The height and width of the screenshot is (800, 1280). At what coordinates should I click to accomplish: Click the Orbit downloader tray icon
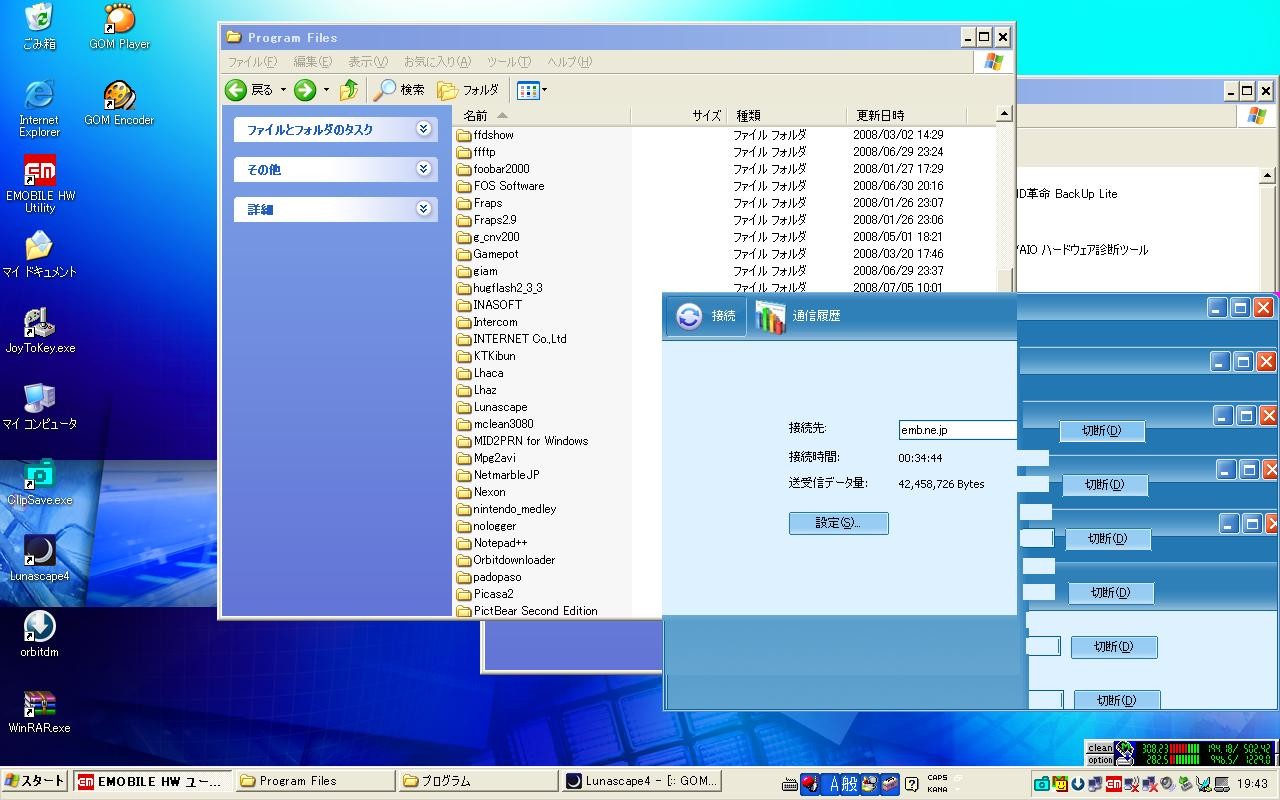[1078, 784]
